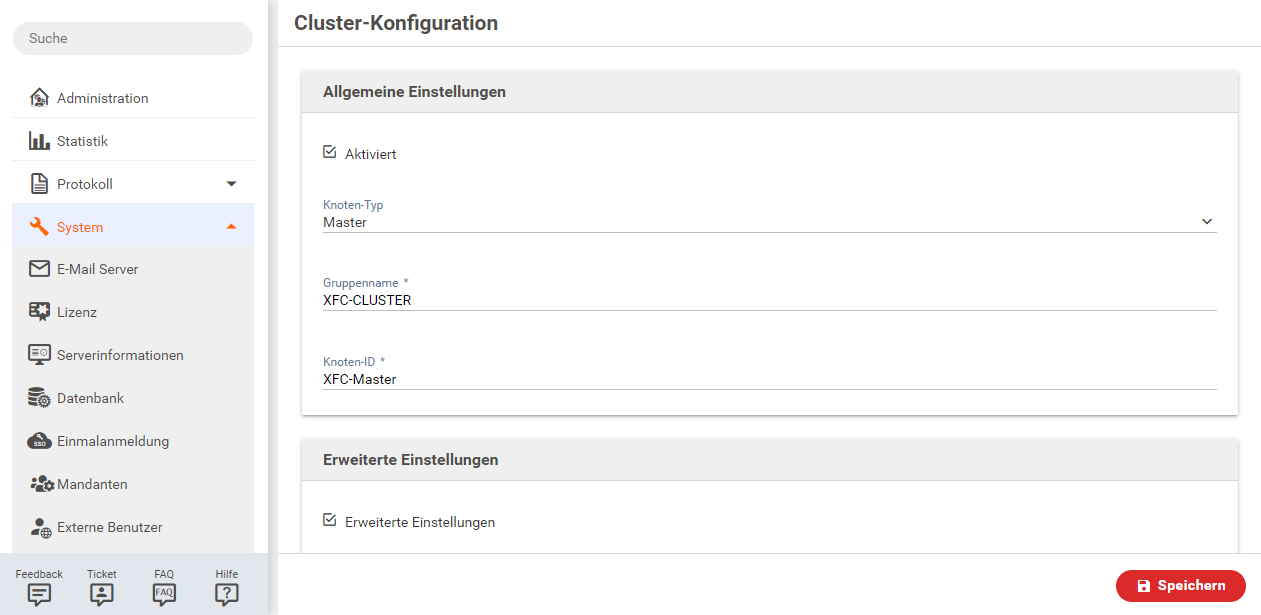Image resolution: width=1261 pixels, height=615 pixels.
Task: Open the FAQ link in footer
Action: pyautogui.click(x=164, y=593)
